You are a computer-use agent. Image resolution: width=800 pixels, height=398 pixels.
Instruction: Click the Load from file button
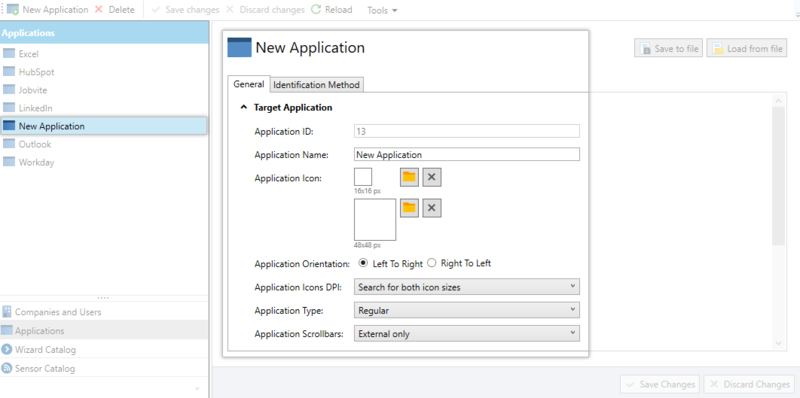[x=747, y=48]
